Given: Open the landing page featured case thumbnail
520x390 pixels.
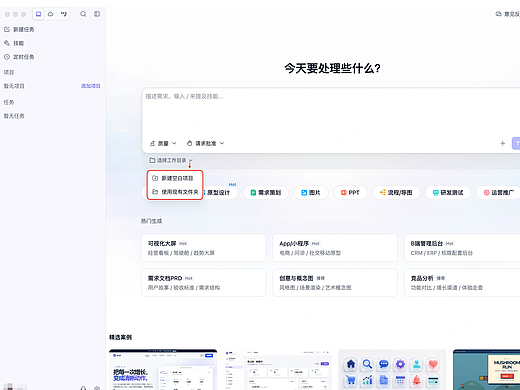Looking at the screenshot, I should [x=163, y=369].
